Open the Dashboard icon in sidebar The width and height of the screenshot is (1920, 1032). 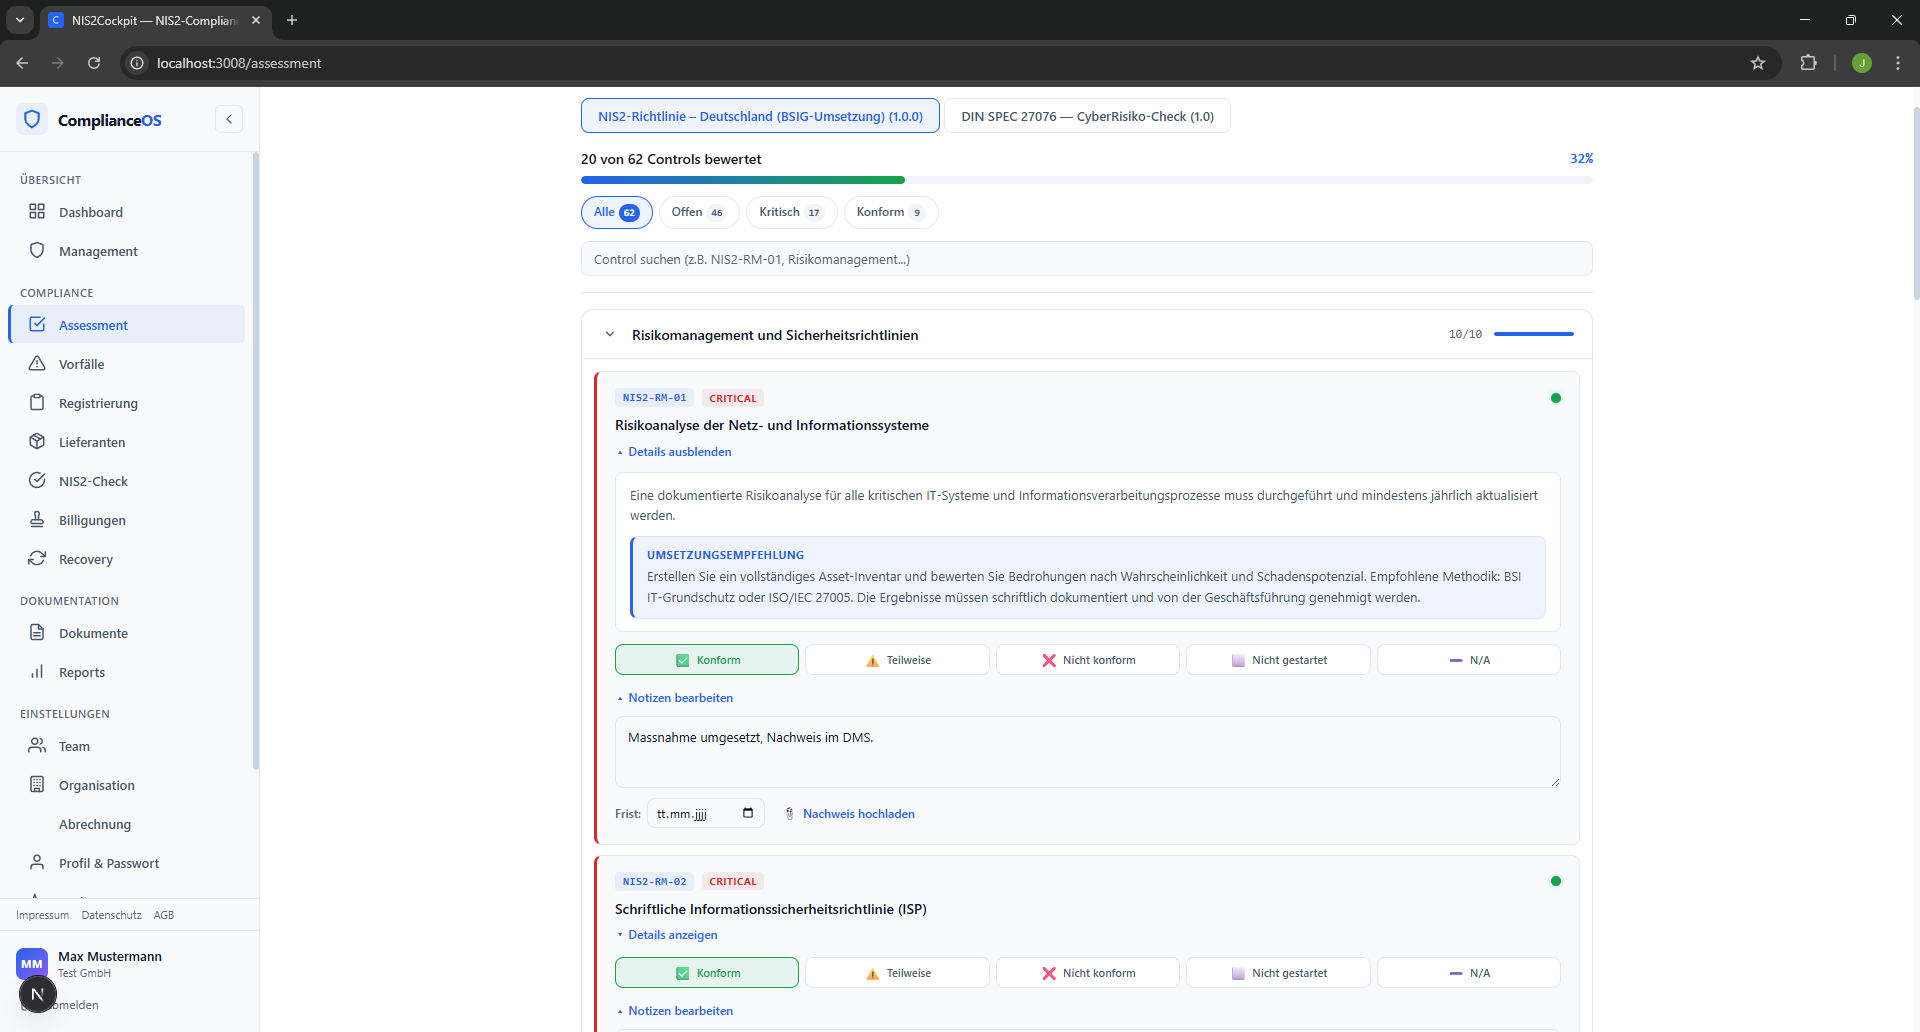tap(37, 212)
